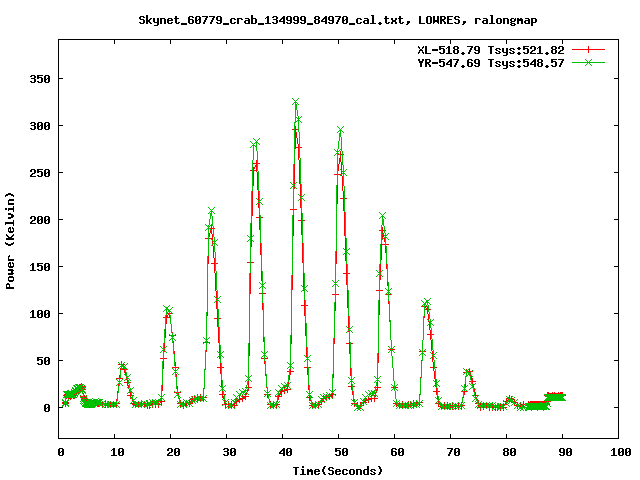This screenshot has height=480, width=640.
Task: Select the XL-518.79 Tsys:521.82 legend label
Action: coord(491,50)
